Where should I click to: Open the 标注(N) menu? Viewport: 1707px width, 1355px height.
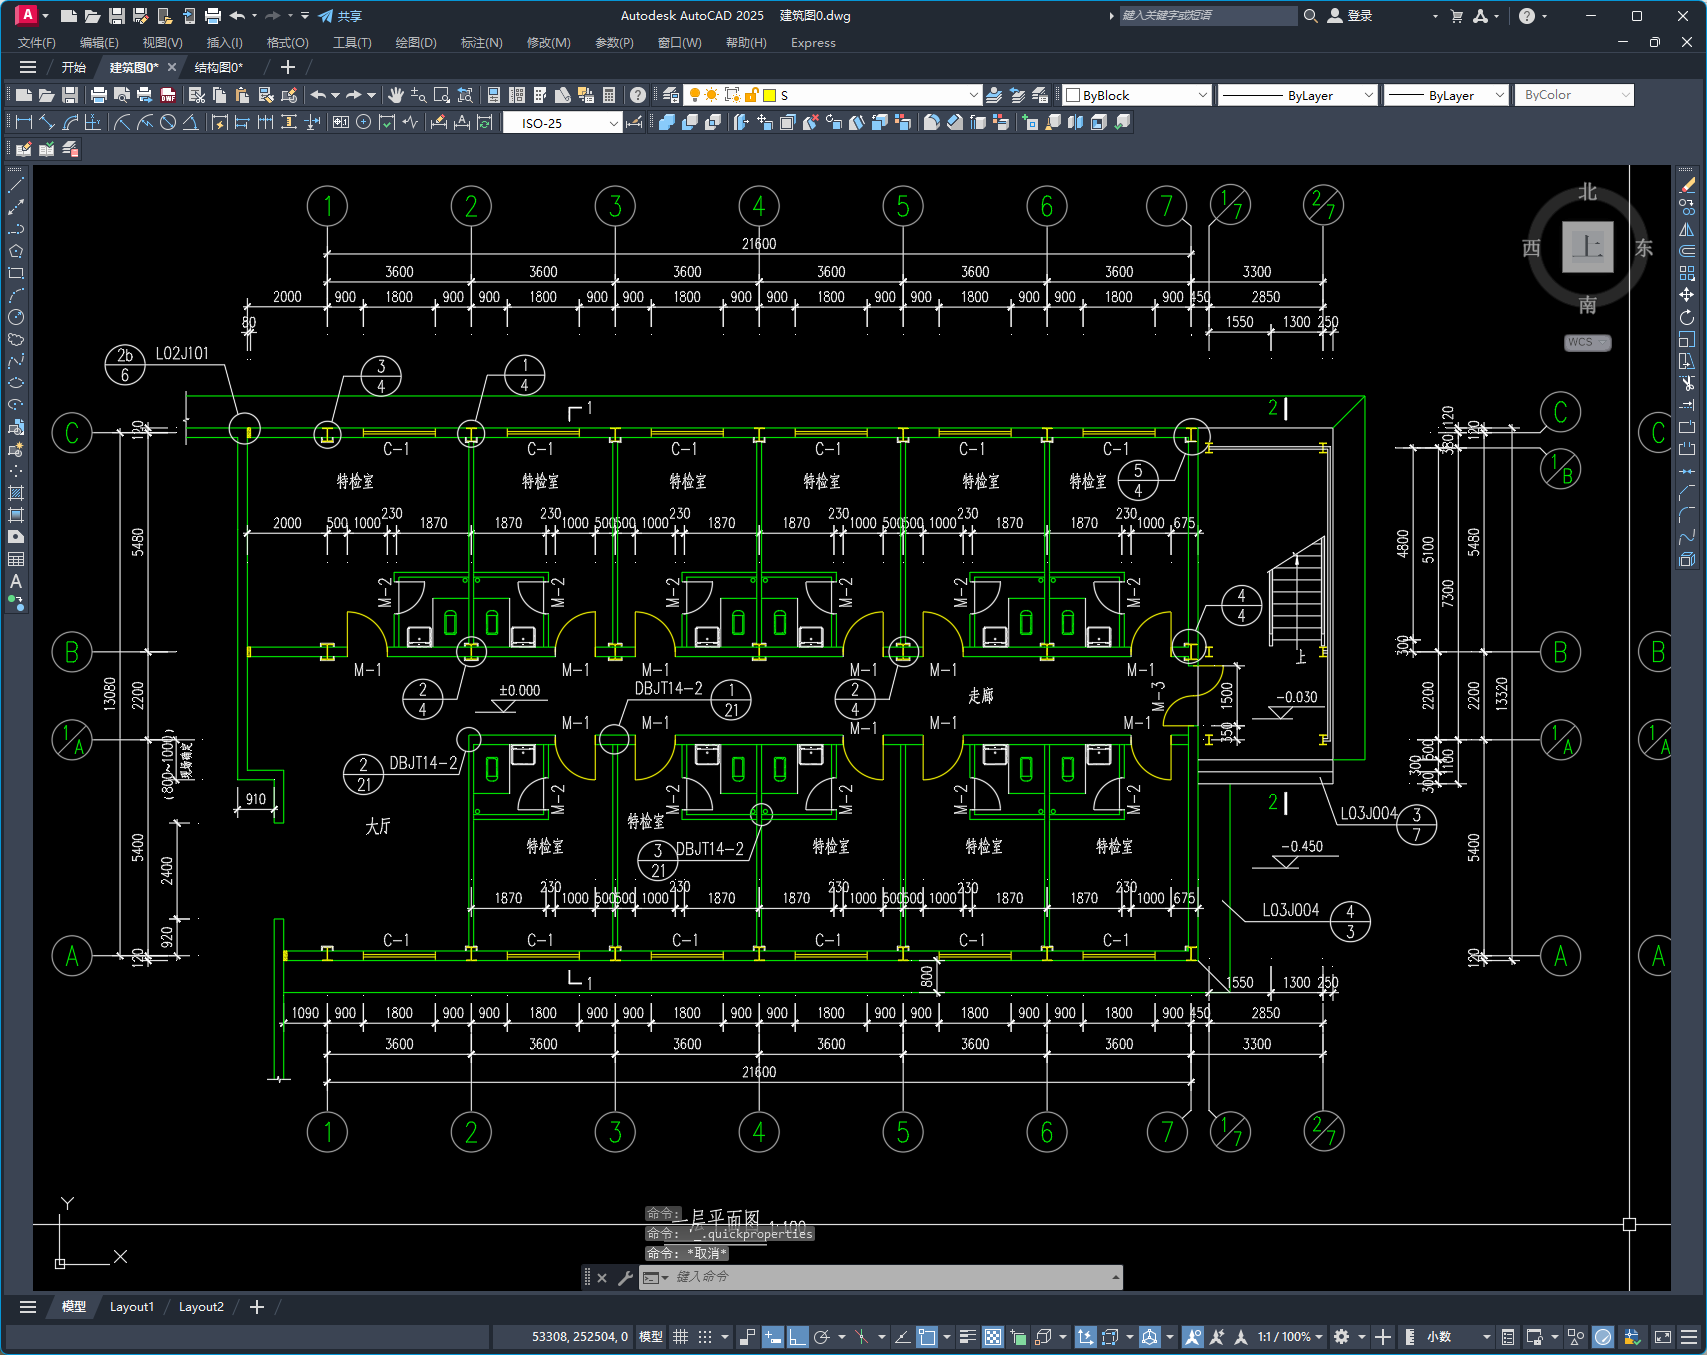pos(482,42)
